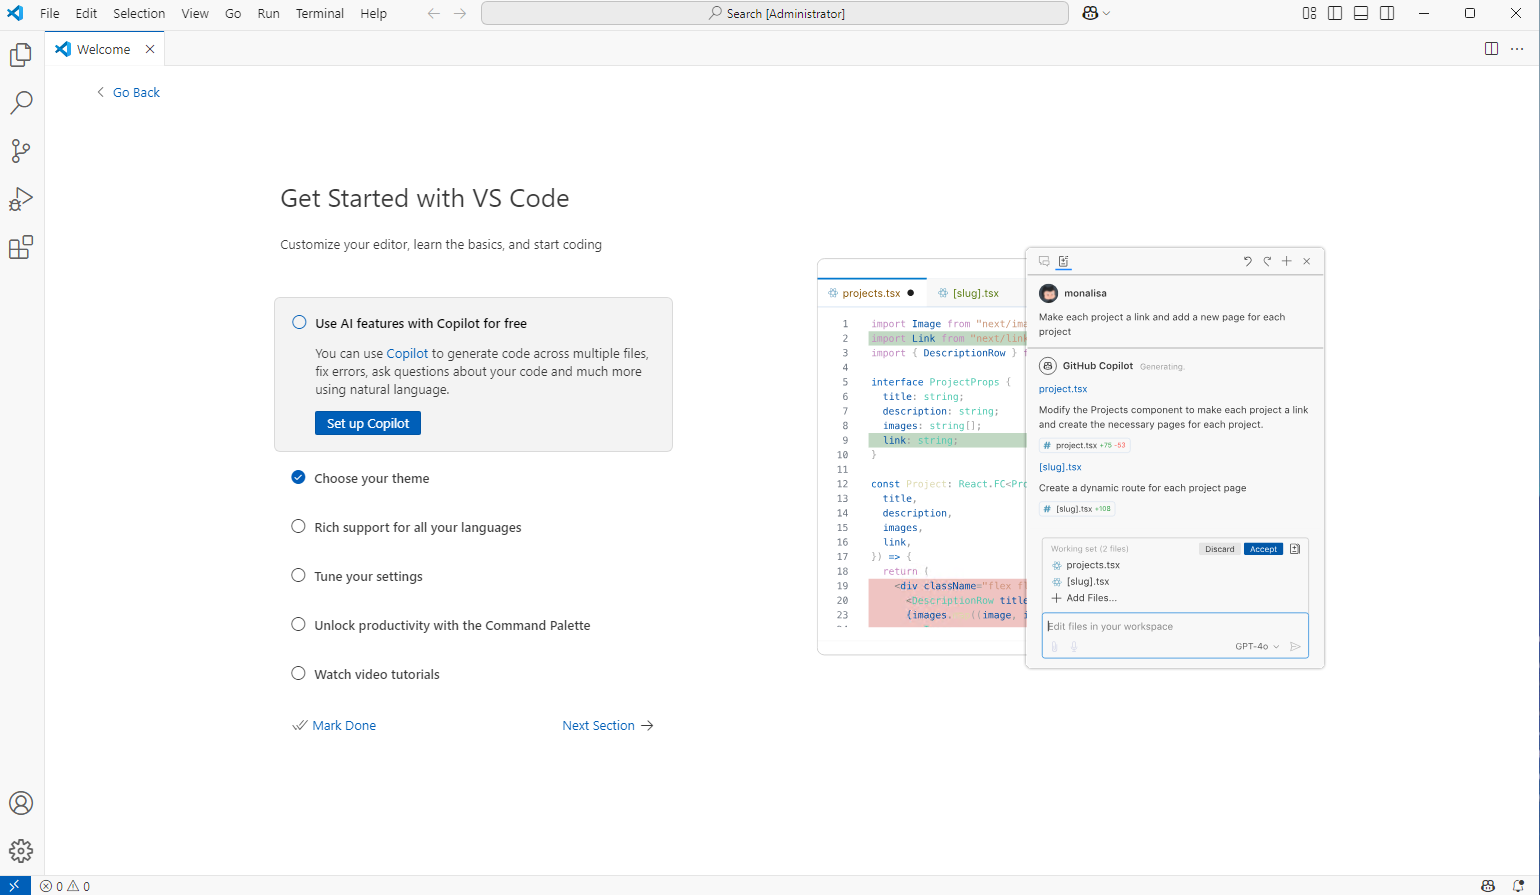Open the Help menu
1540x895 pixels.
(373, 13)
